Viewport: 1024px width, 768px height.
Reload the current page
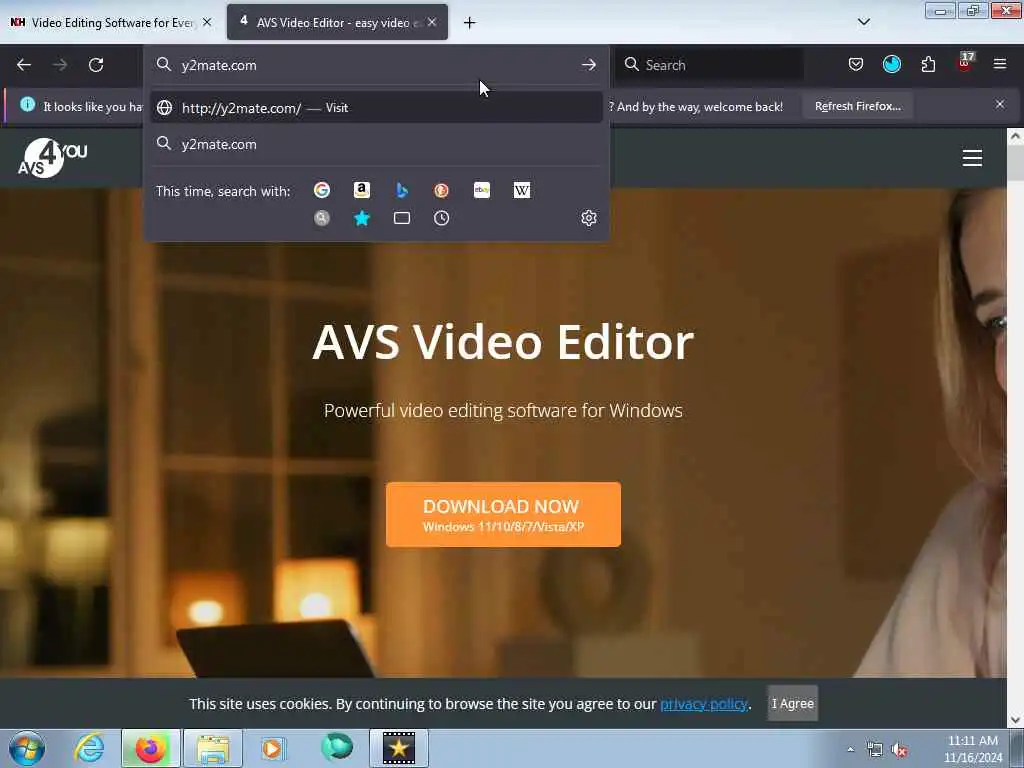pyautogui.click(x=96, y=65)
